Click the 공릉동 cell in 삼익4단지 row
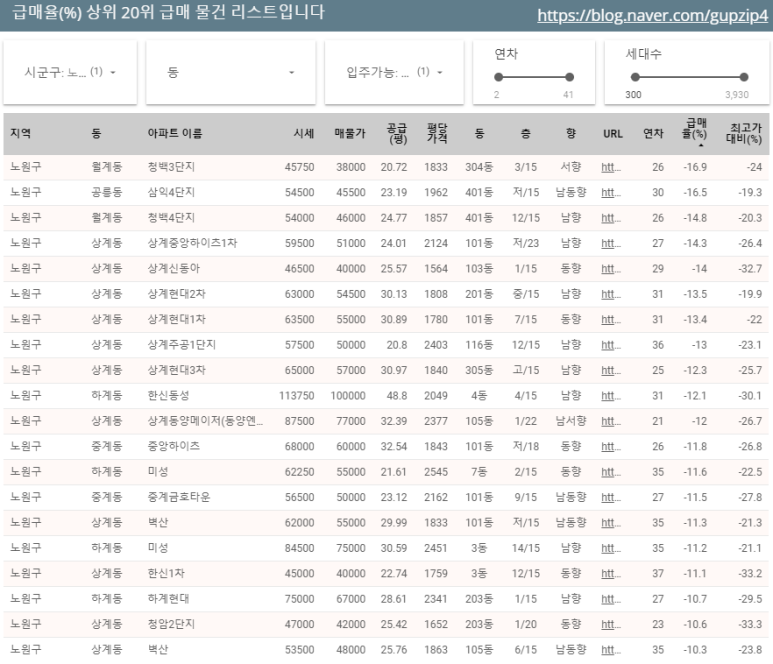Viewport: 773px width, 664px height. tap(106, 192)
